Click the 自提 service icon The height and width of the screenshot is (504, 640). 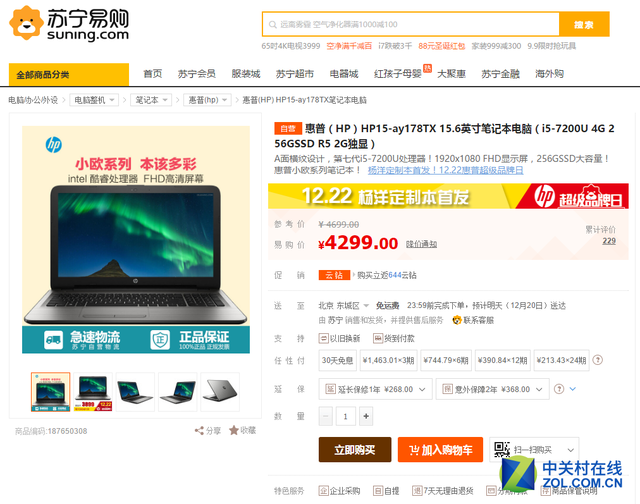[378, 491]
